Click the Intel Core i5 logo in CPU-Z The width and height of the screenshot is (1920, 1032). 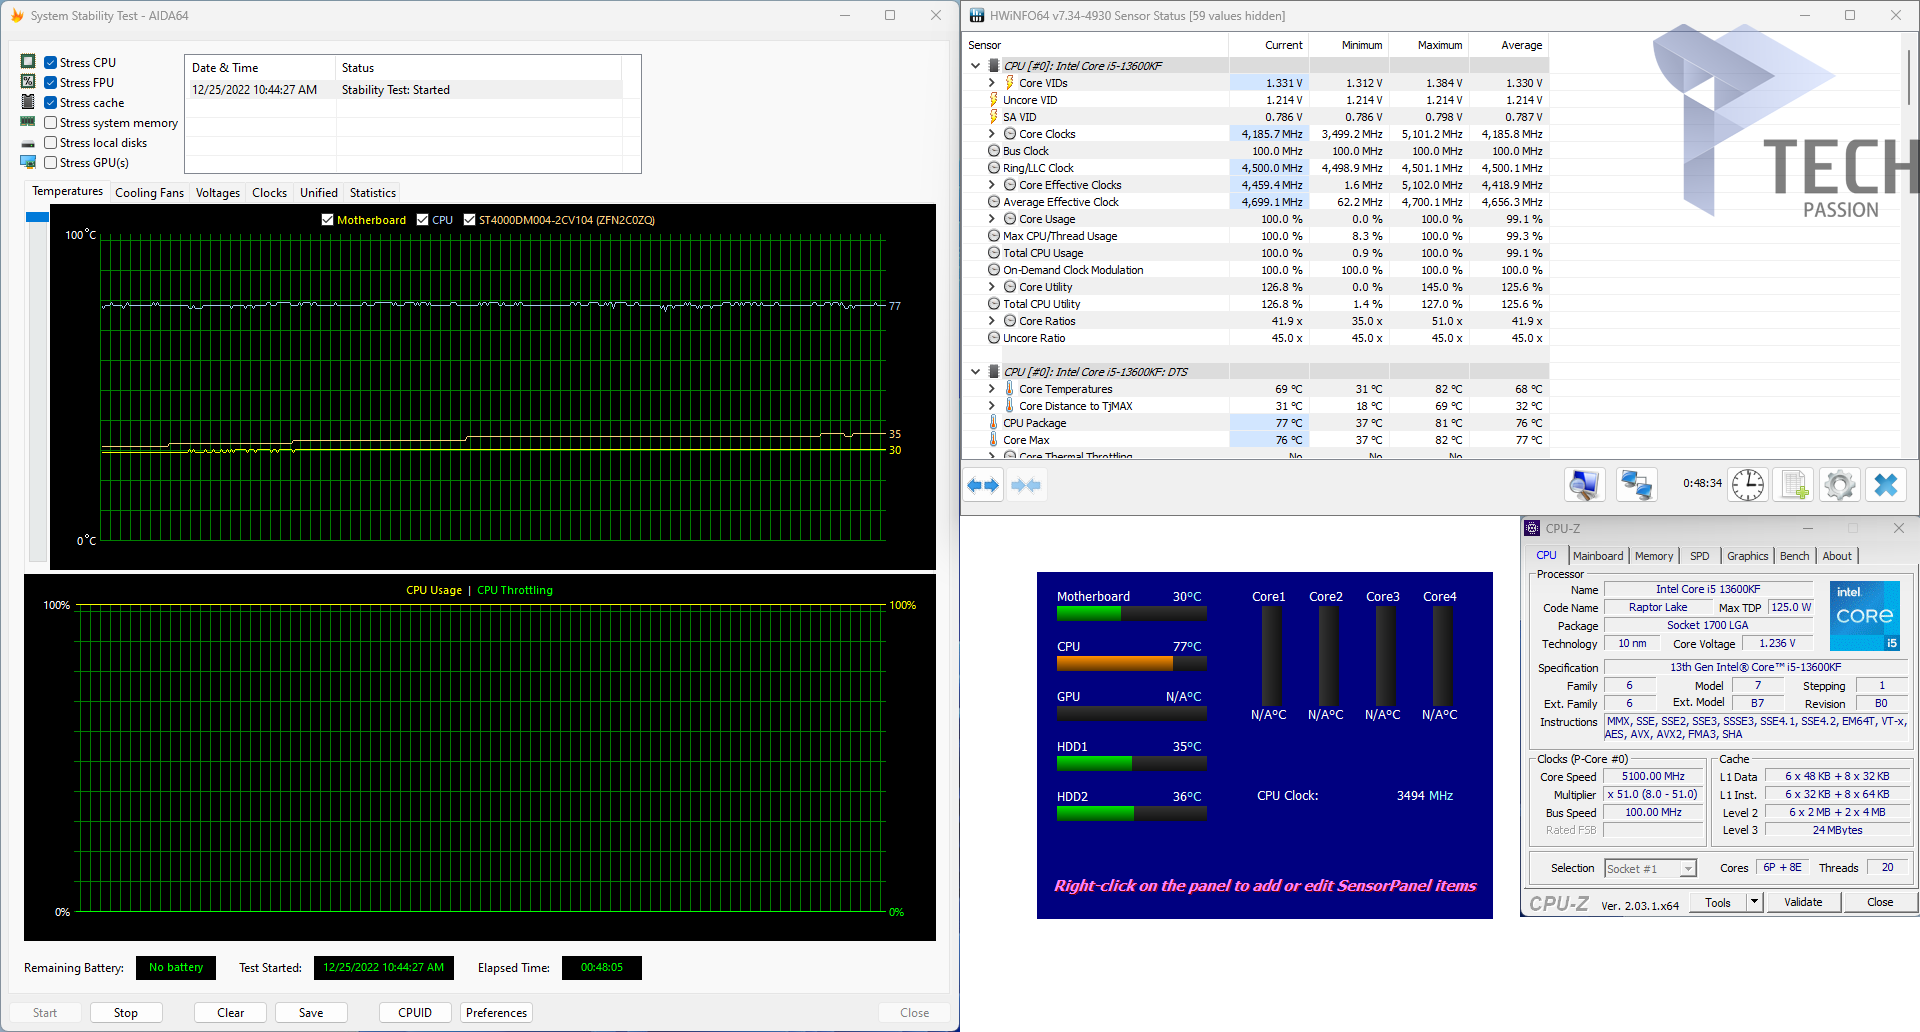point(1864,615)
